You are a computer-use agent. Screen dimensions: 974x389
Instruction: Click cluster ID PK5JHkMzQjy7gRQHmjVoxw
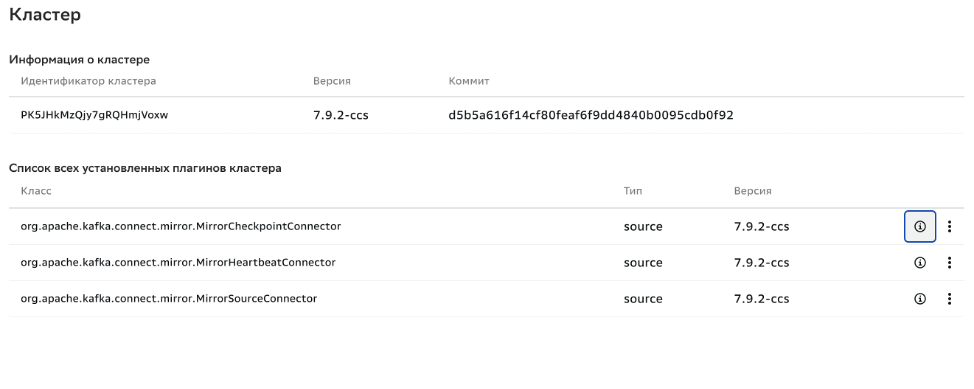(94, 115)
